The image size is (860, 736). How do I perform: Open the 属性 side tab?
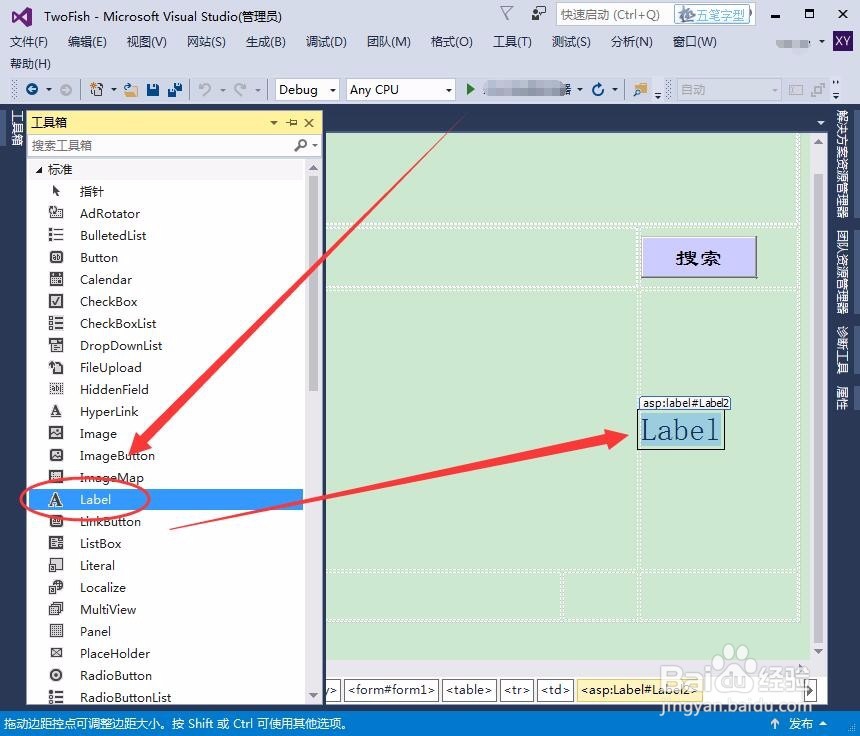842,398
